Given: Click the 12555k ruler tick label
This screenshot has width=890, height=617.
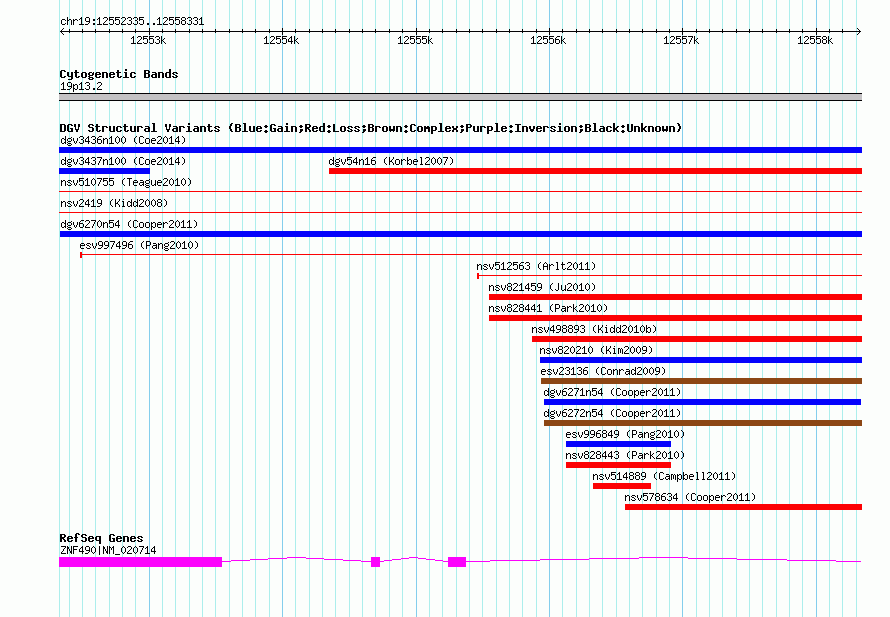Looking at the screenshot, I should pos(415,40).
